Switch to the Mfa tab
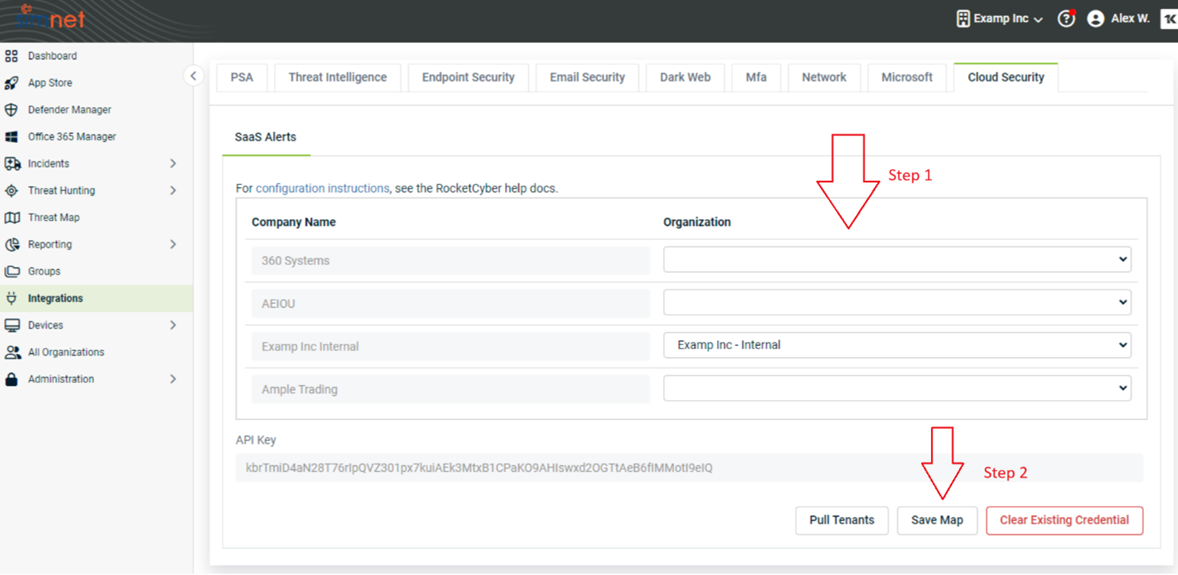The image size is (1178, 575). point(756,77)
